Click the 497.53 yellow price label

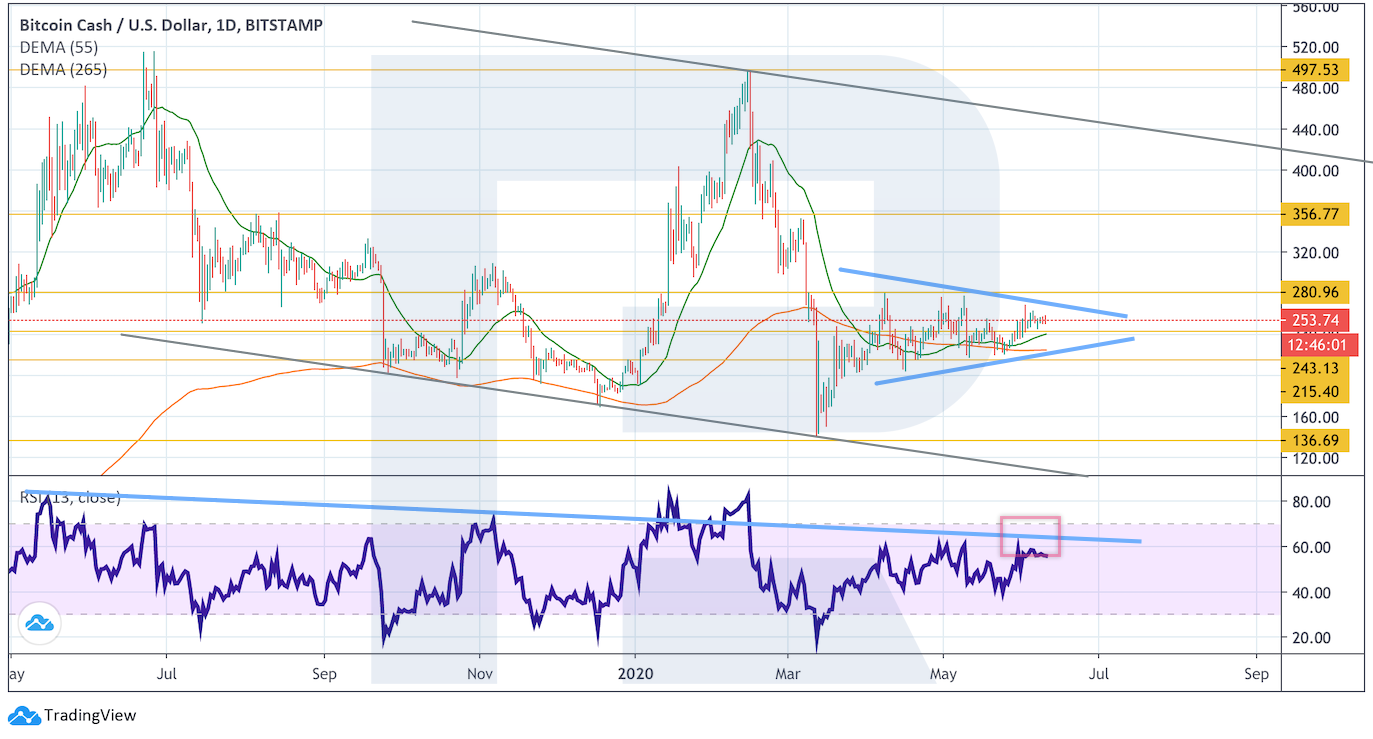point(1315,70)
